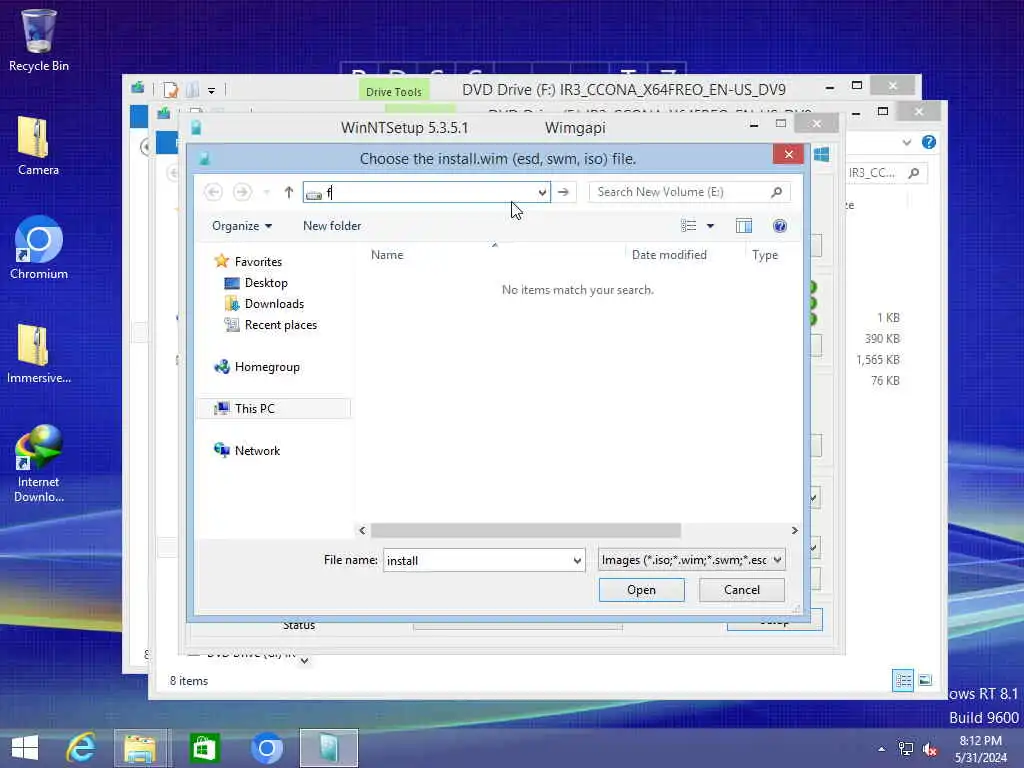Image resolution: width=1024 pixels, height=768 pixels.
Task: Sort by the Name column header
Action: click(387, 255)
